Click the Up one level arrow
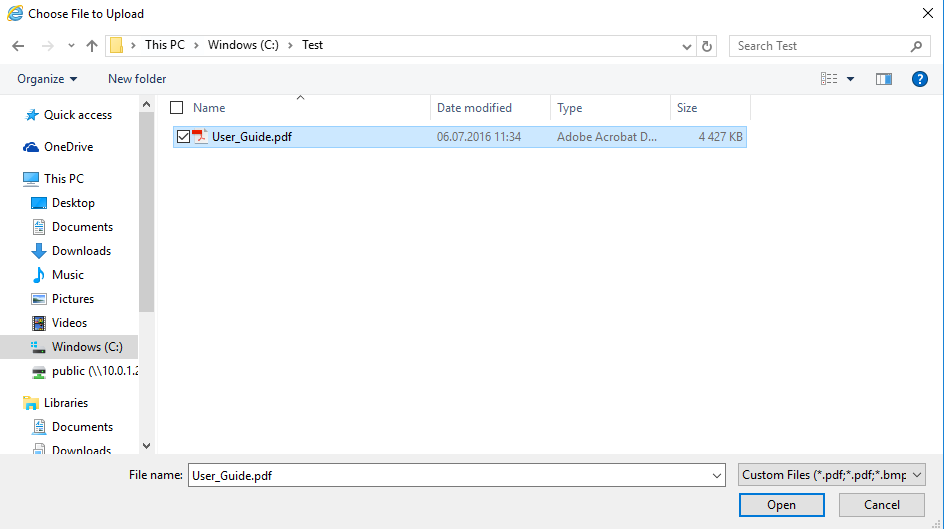The height and width of the screenshot is (529, 944). tap(92, 46)
